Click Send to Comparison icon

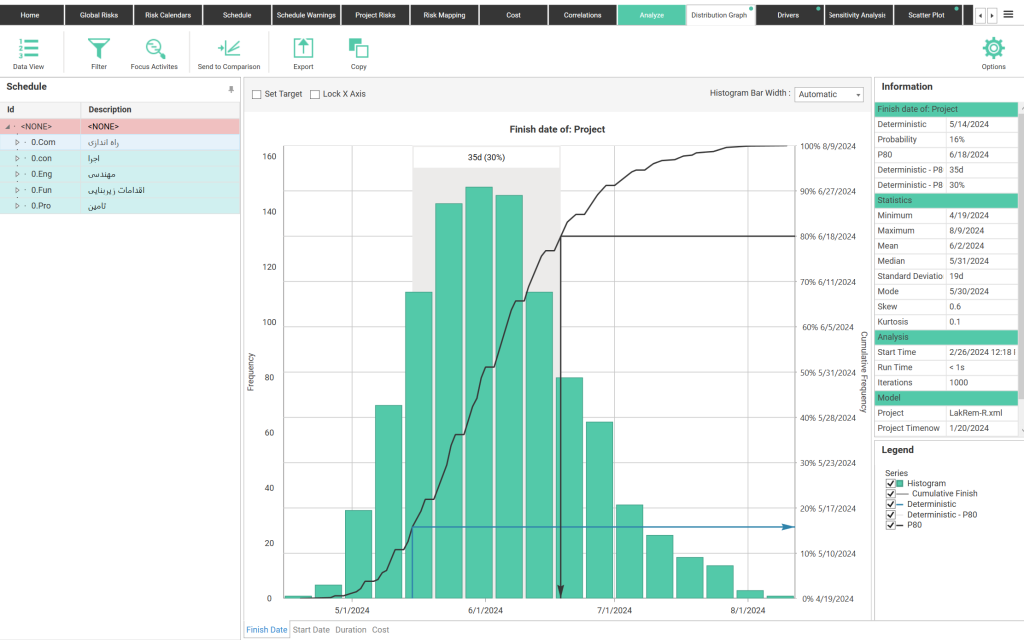coord(228,50)
